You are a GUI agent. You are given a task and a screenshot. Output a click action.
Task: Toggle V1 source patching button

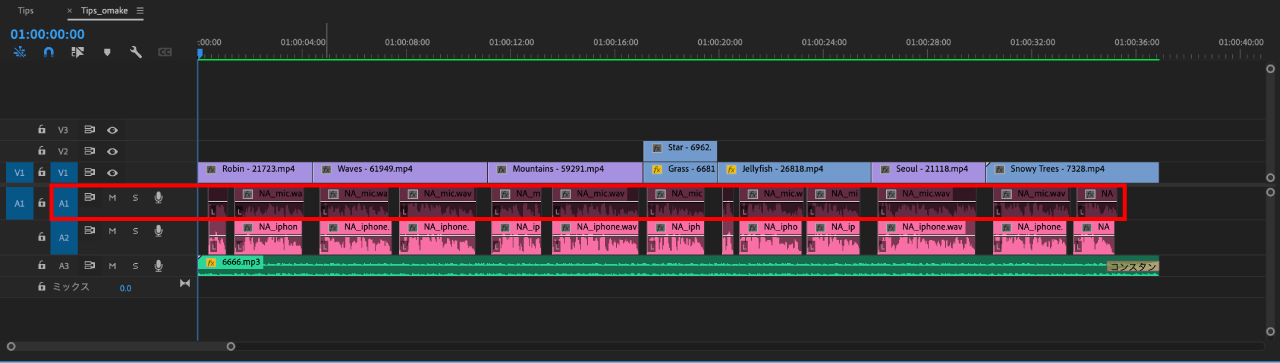pos(19,173)
